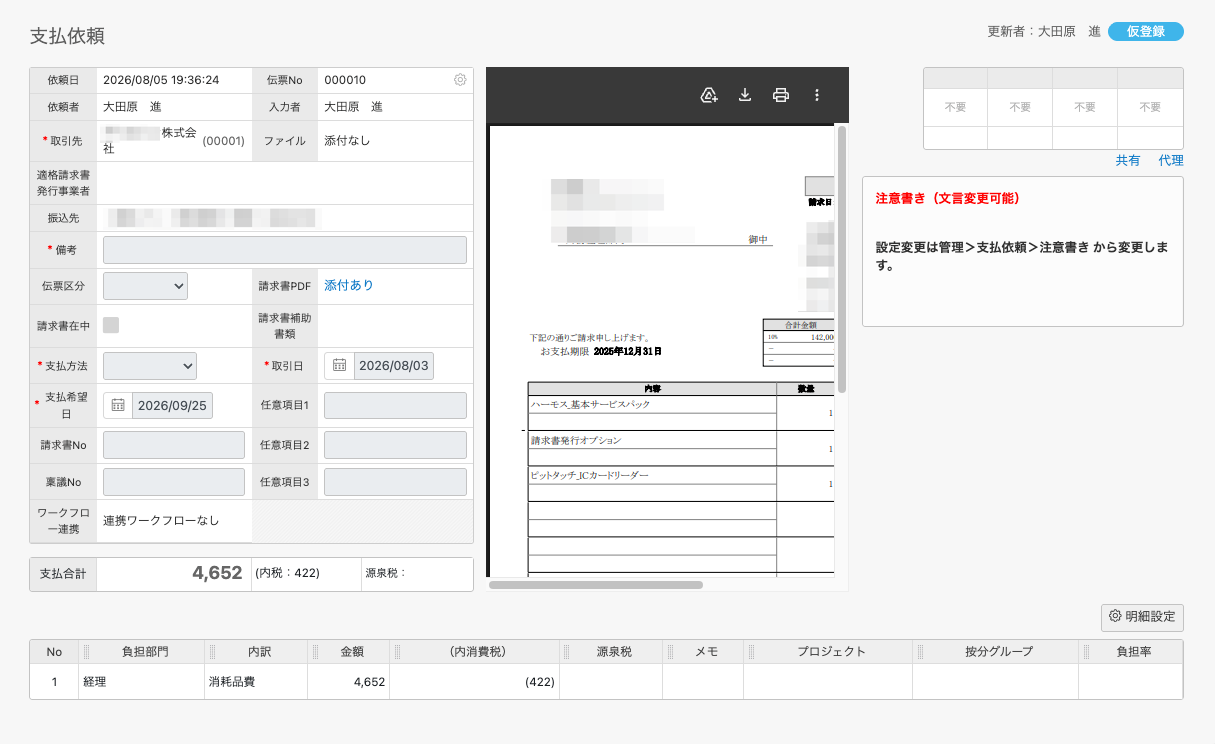Download the invoice PDF
This screenshot has height=744, width=1215.
click(x=745, y=95)
